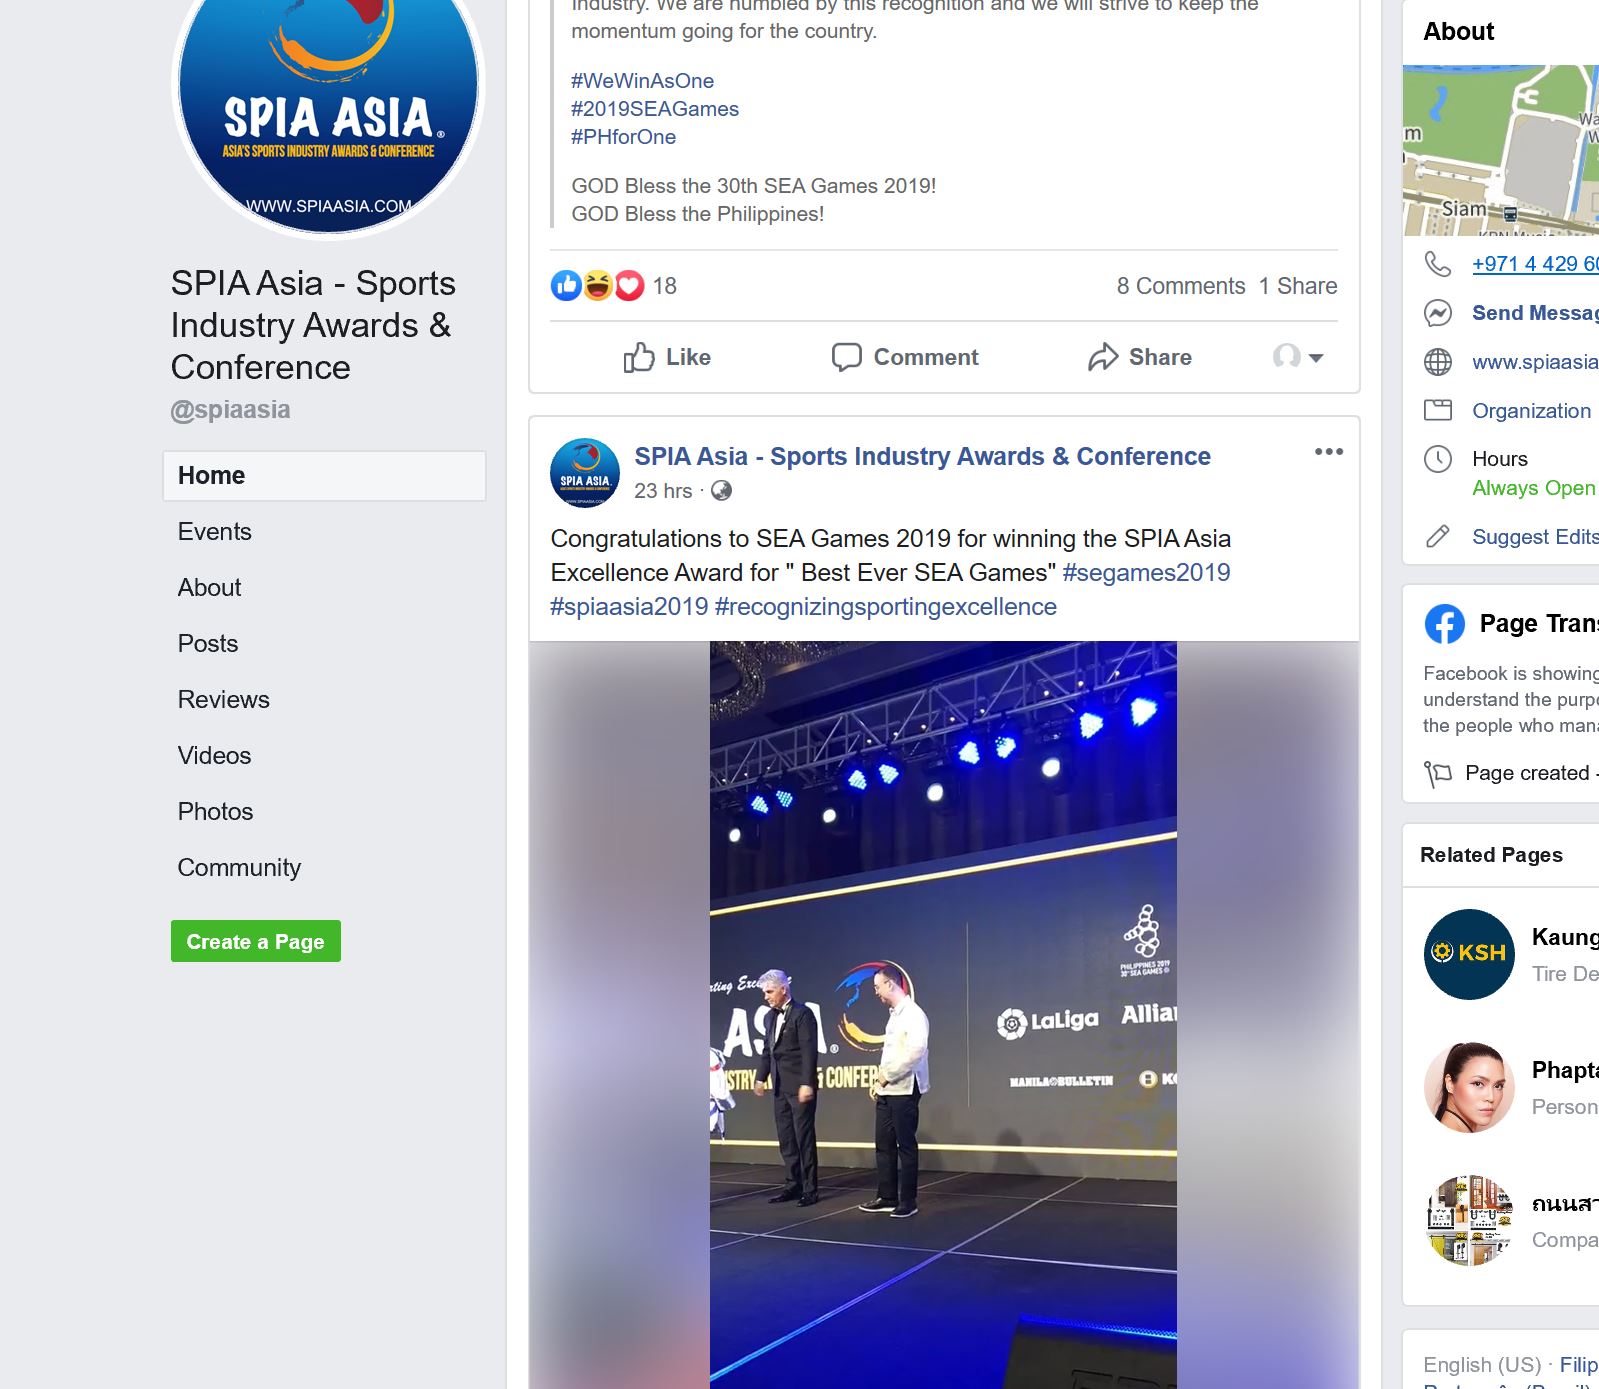Open the public audience globe icon
1599x1389 pixels.
(721, 491)
